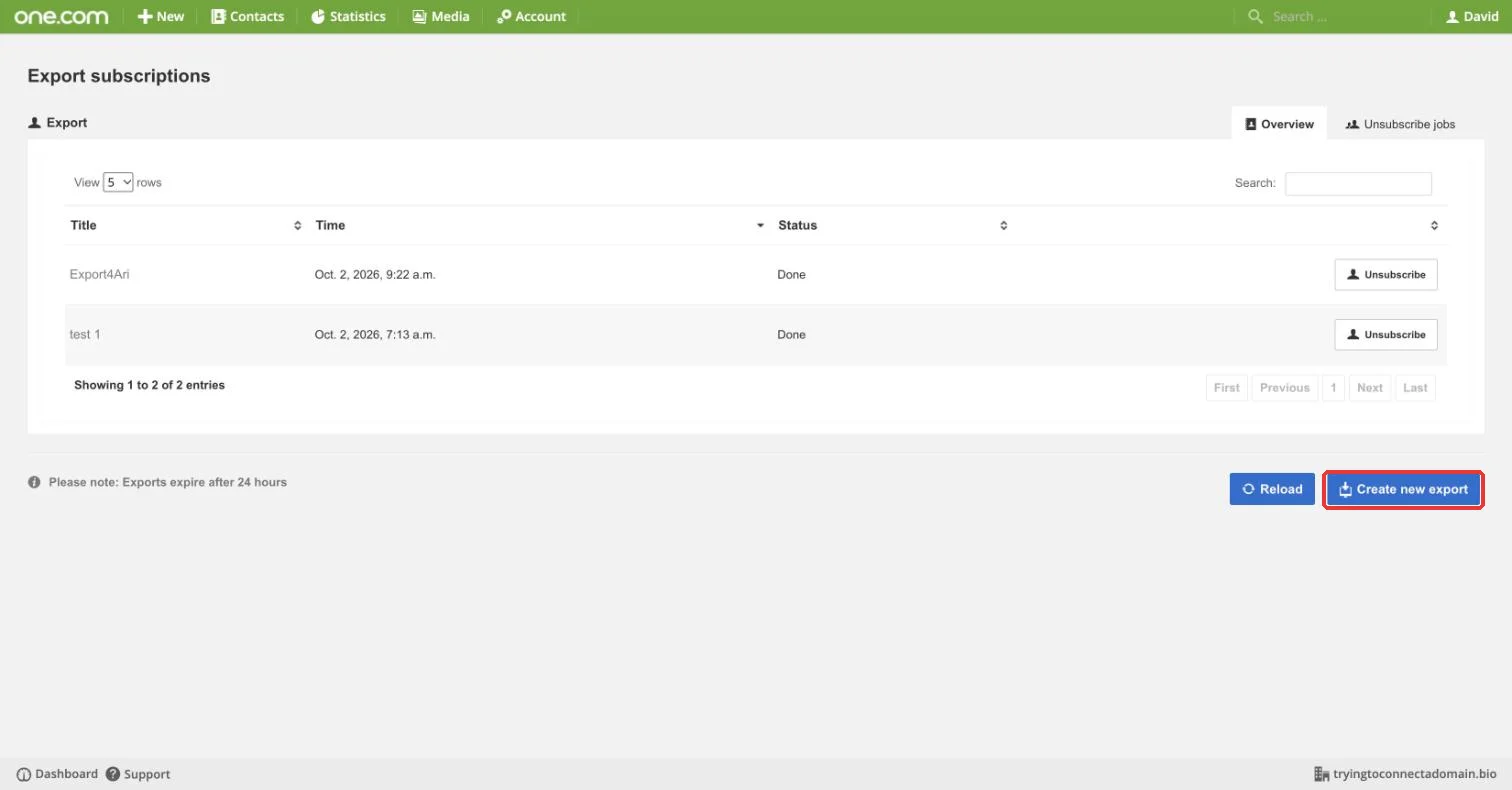Click the Done status for test 1
Viewport: 1512px width, 790px height.
[791, 334]
